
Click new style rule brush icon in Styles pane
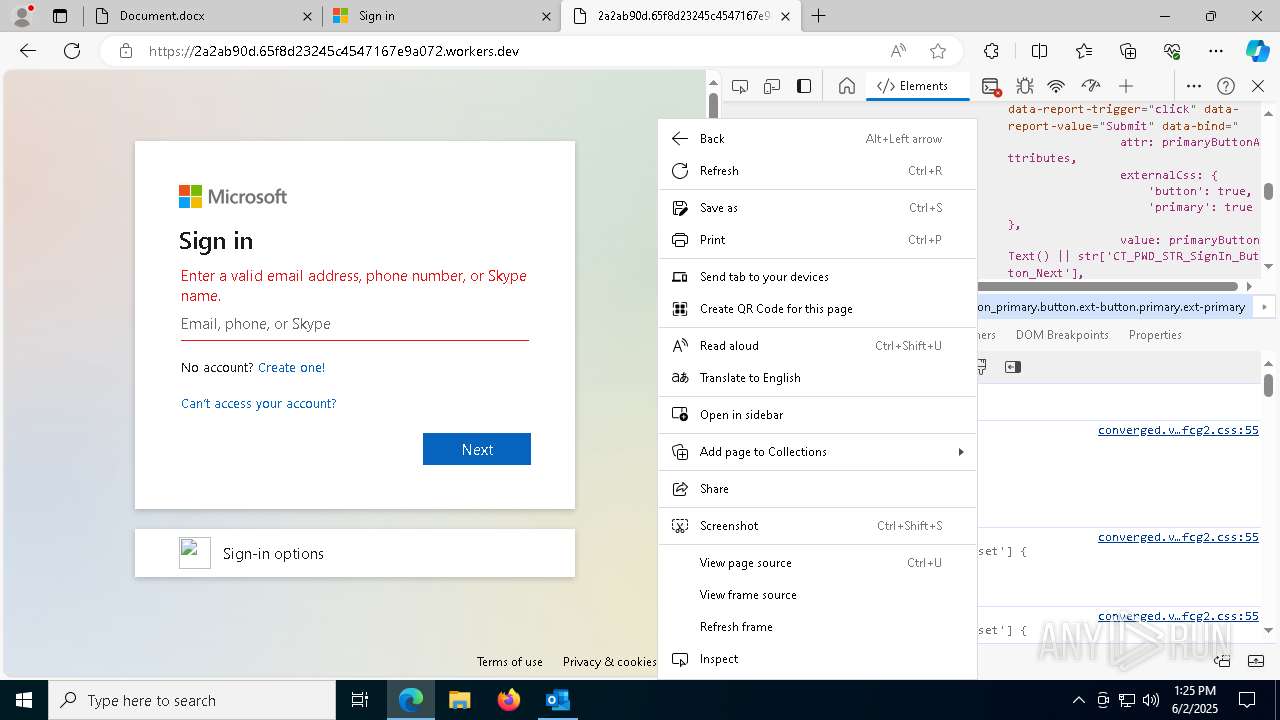pos(981,367)
